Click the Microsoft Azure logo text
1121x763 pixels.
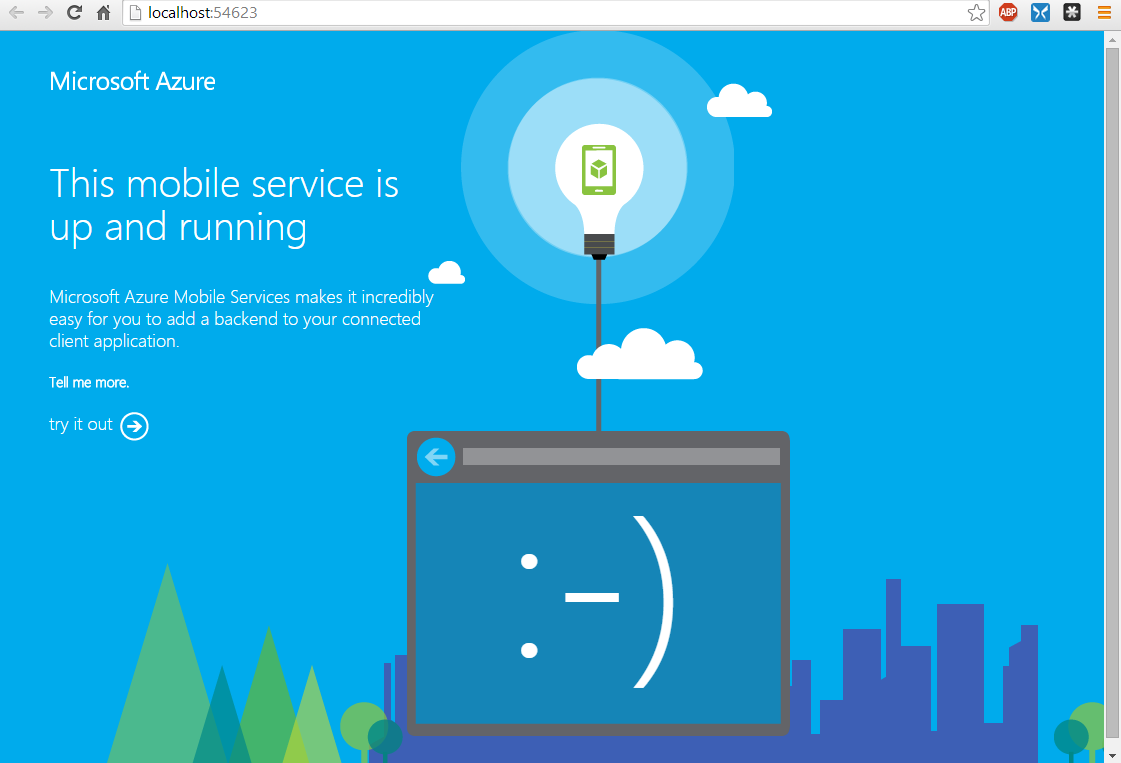click(x=132, y=82)
